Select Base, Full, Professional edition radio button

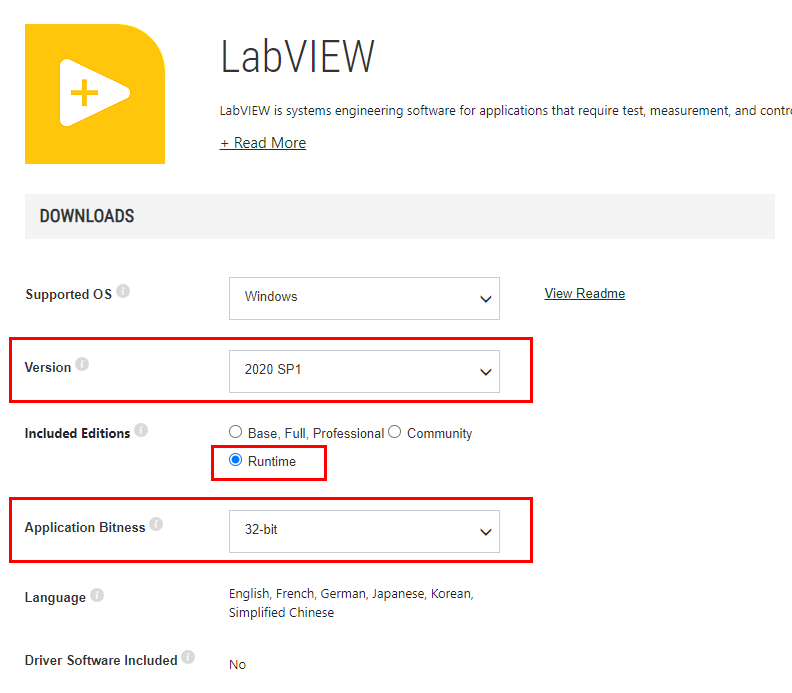tap(235, 432)
